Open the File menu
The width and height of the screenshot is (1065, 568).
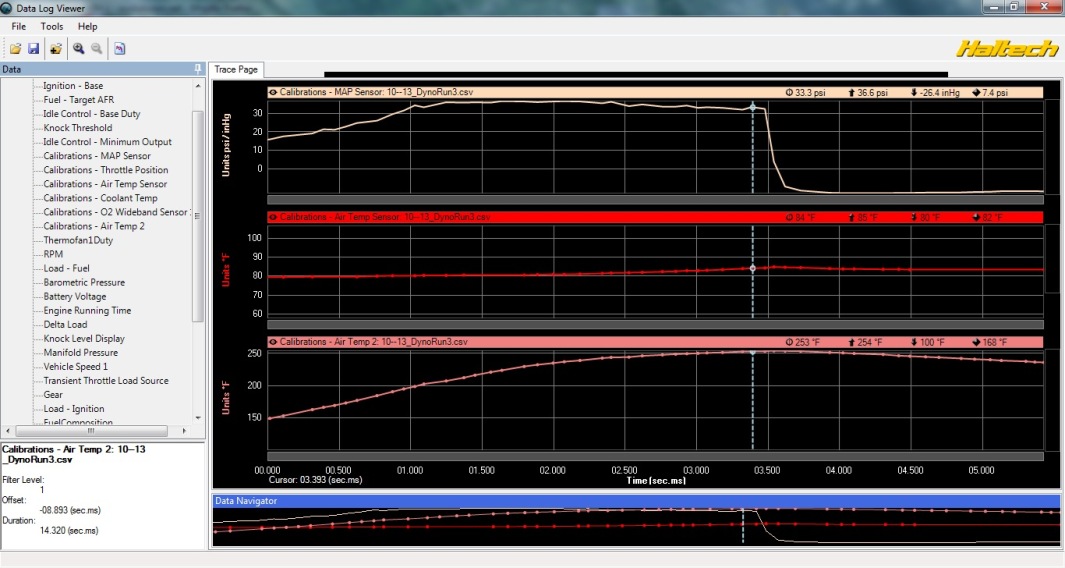19,26
